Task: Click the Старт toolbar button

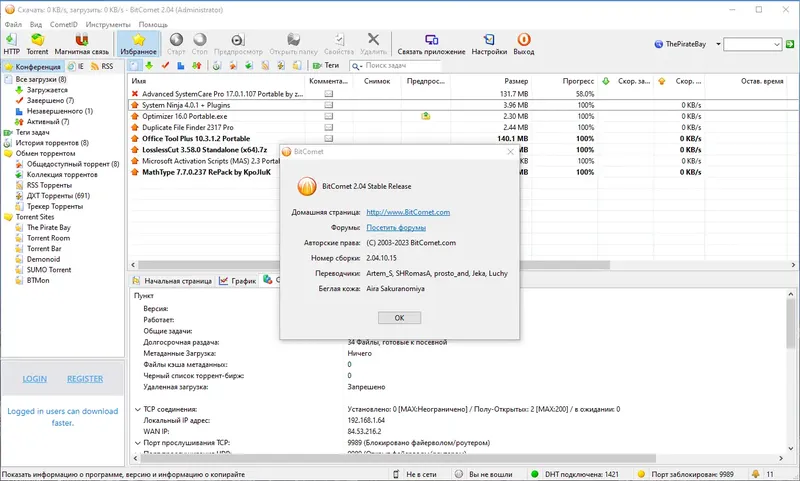Action: point(176,44)
